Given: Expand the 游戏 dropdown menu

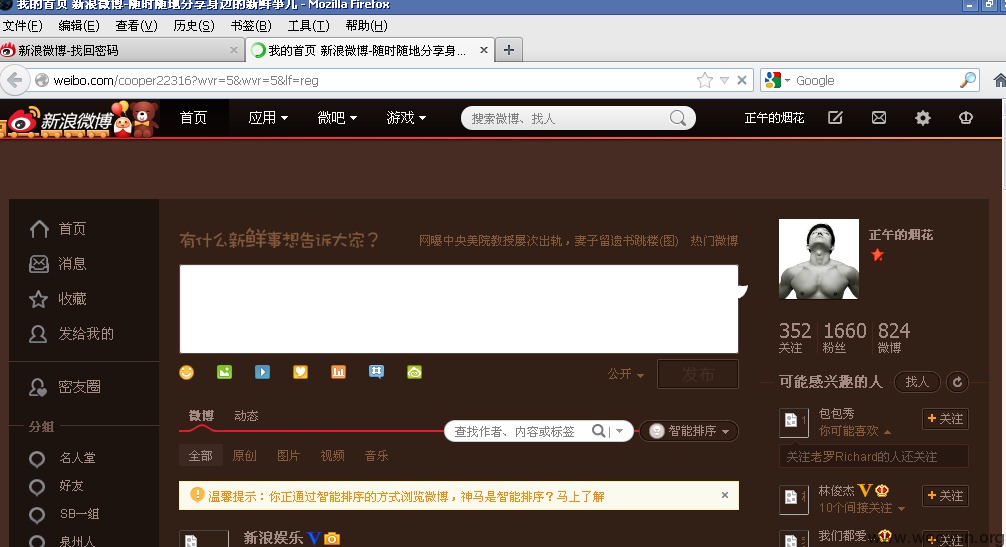Looking at the screenshot, I should tap(406, 118).
